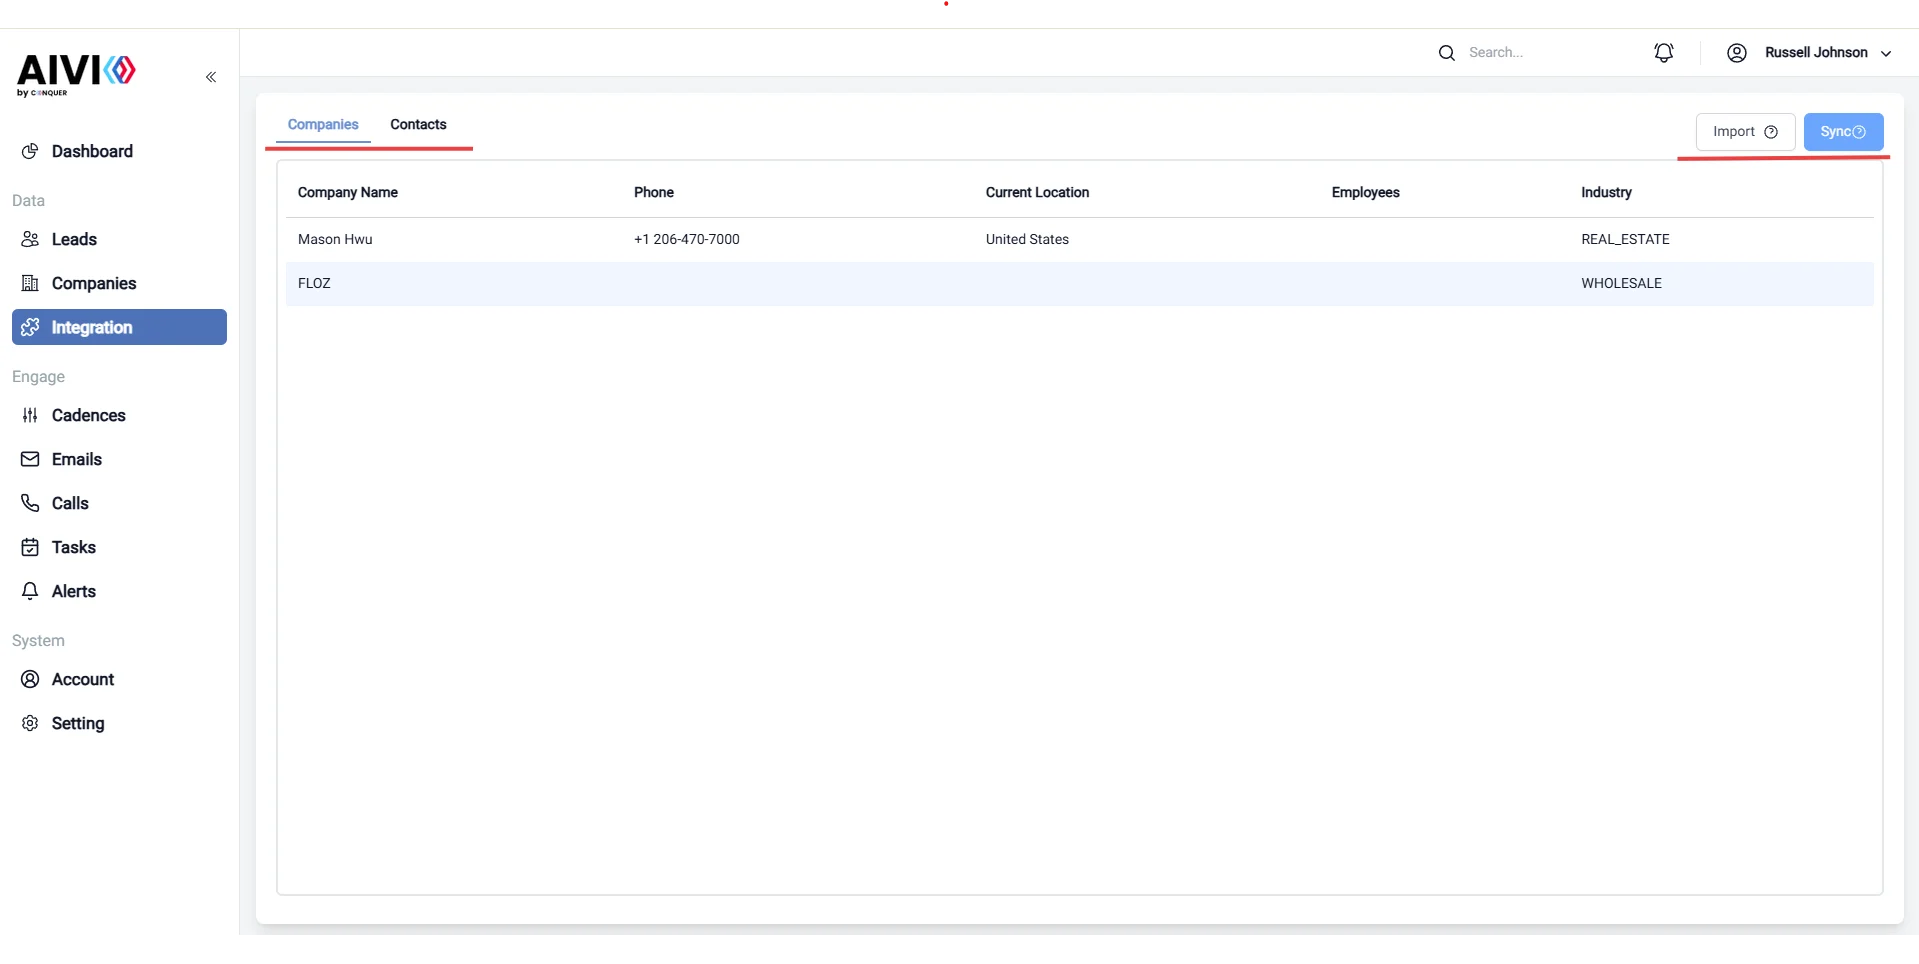The width and height of the screenshot is (1919, 964).
Task: Click the Tasks calendar-check icon
Action: coord(30,547)
